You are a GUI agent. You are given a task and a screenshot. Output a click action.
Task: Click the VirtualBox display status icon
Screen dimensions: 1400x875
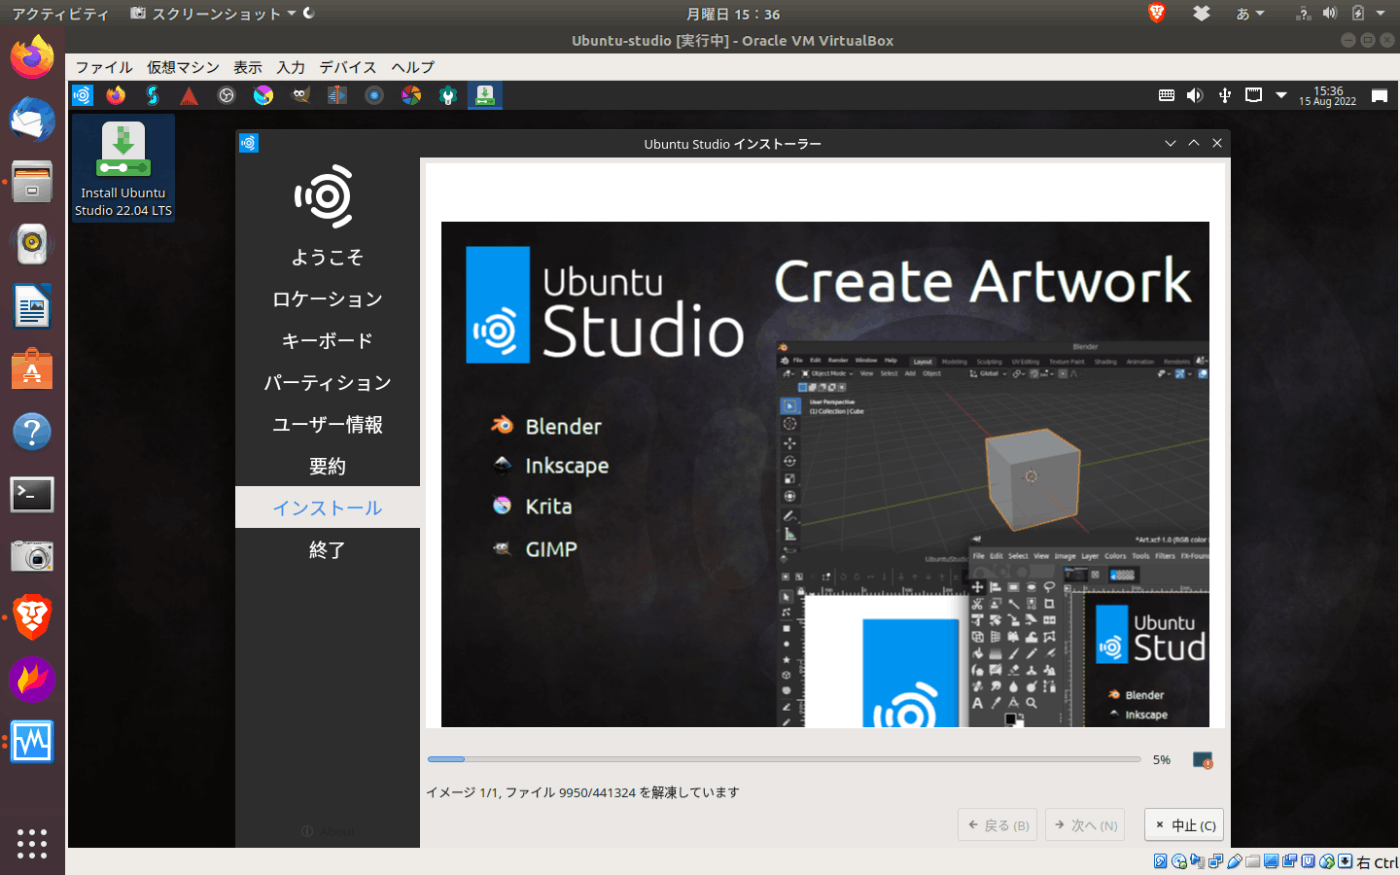(1271, 862)
